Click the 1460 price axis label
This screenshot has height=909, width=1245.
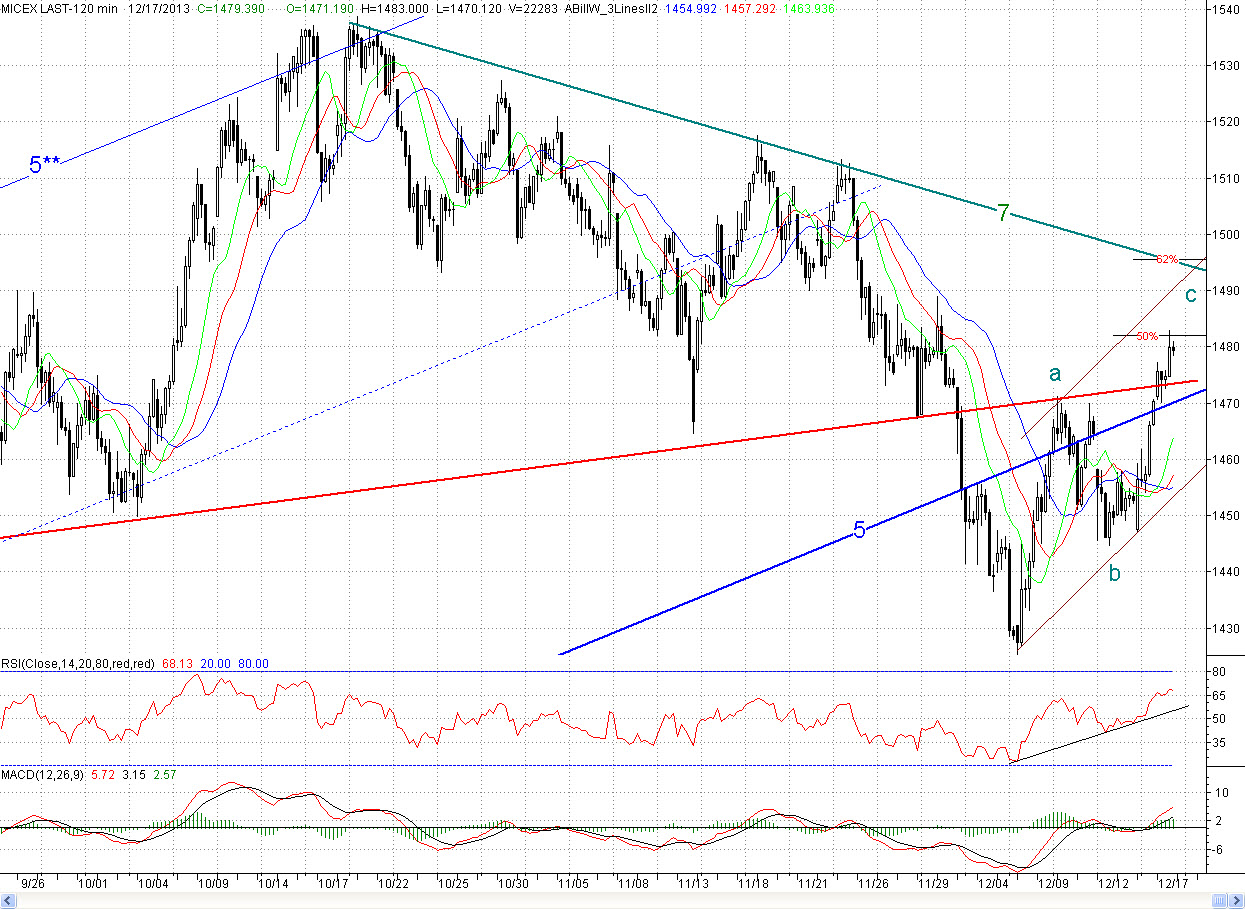pos(1225,460)
